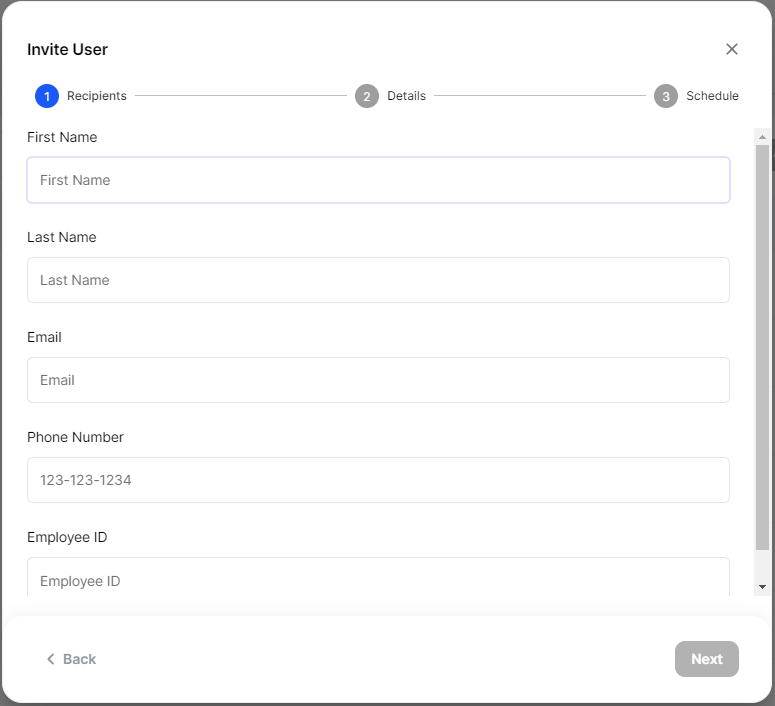This screenshot has height=706, width=775.
Task: Select the Recipients step label
Action: 97,96
